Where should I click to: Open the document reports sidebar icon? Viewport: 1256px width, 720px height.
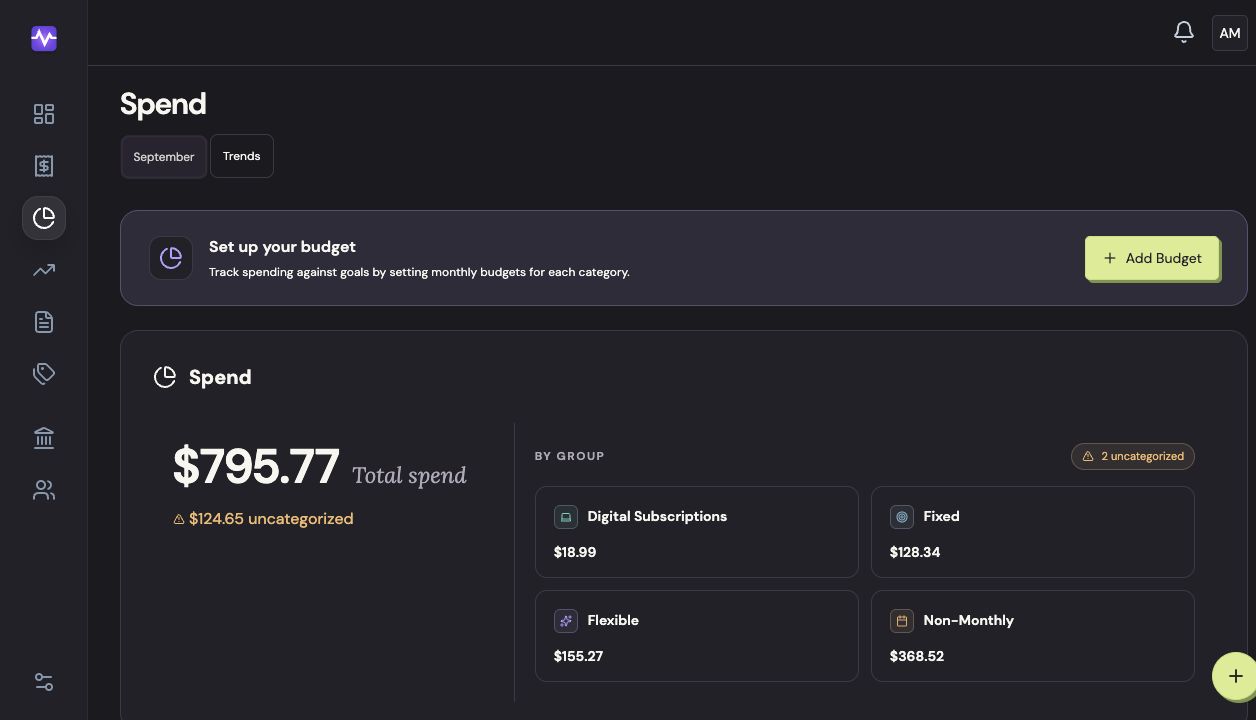point(44,322)
